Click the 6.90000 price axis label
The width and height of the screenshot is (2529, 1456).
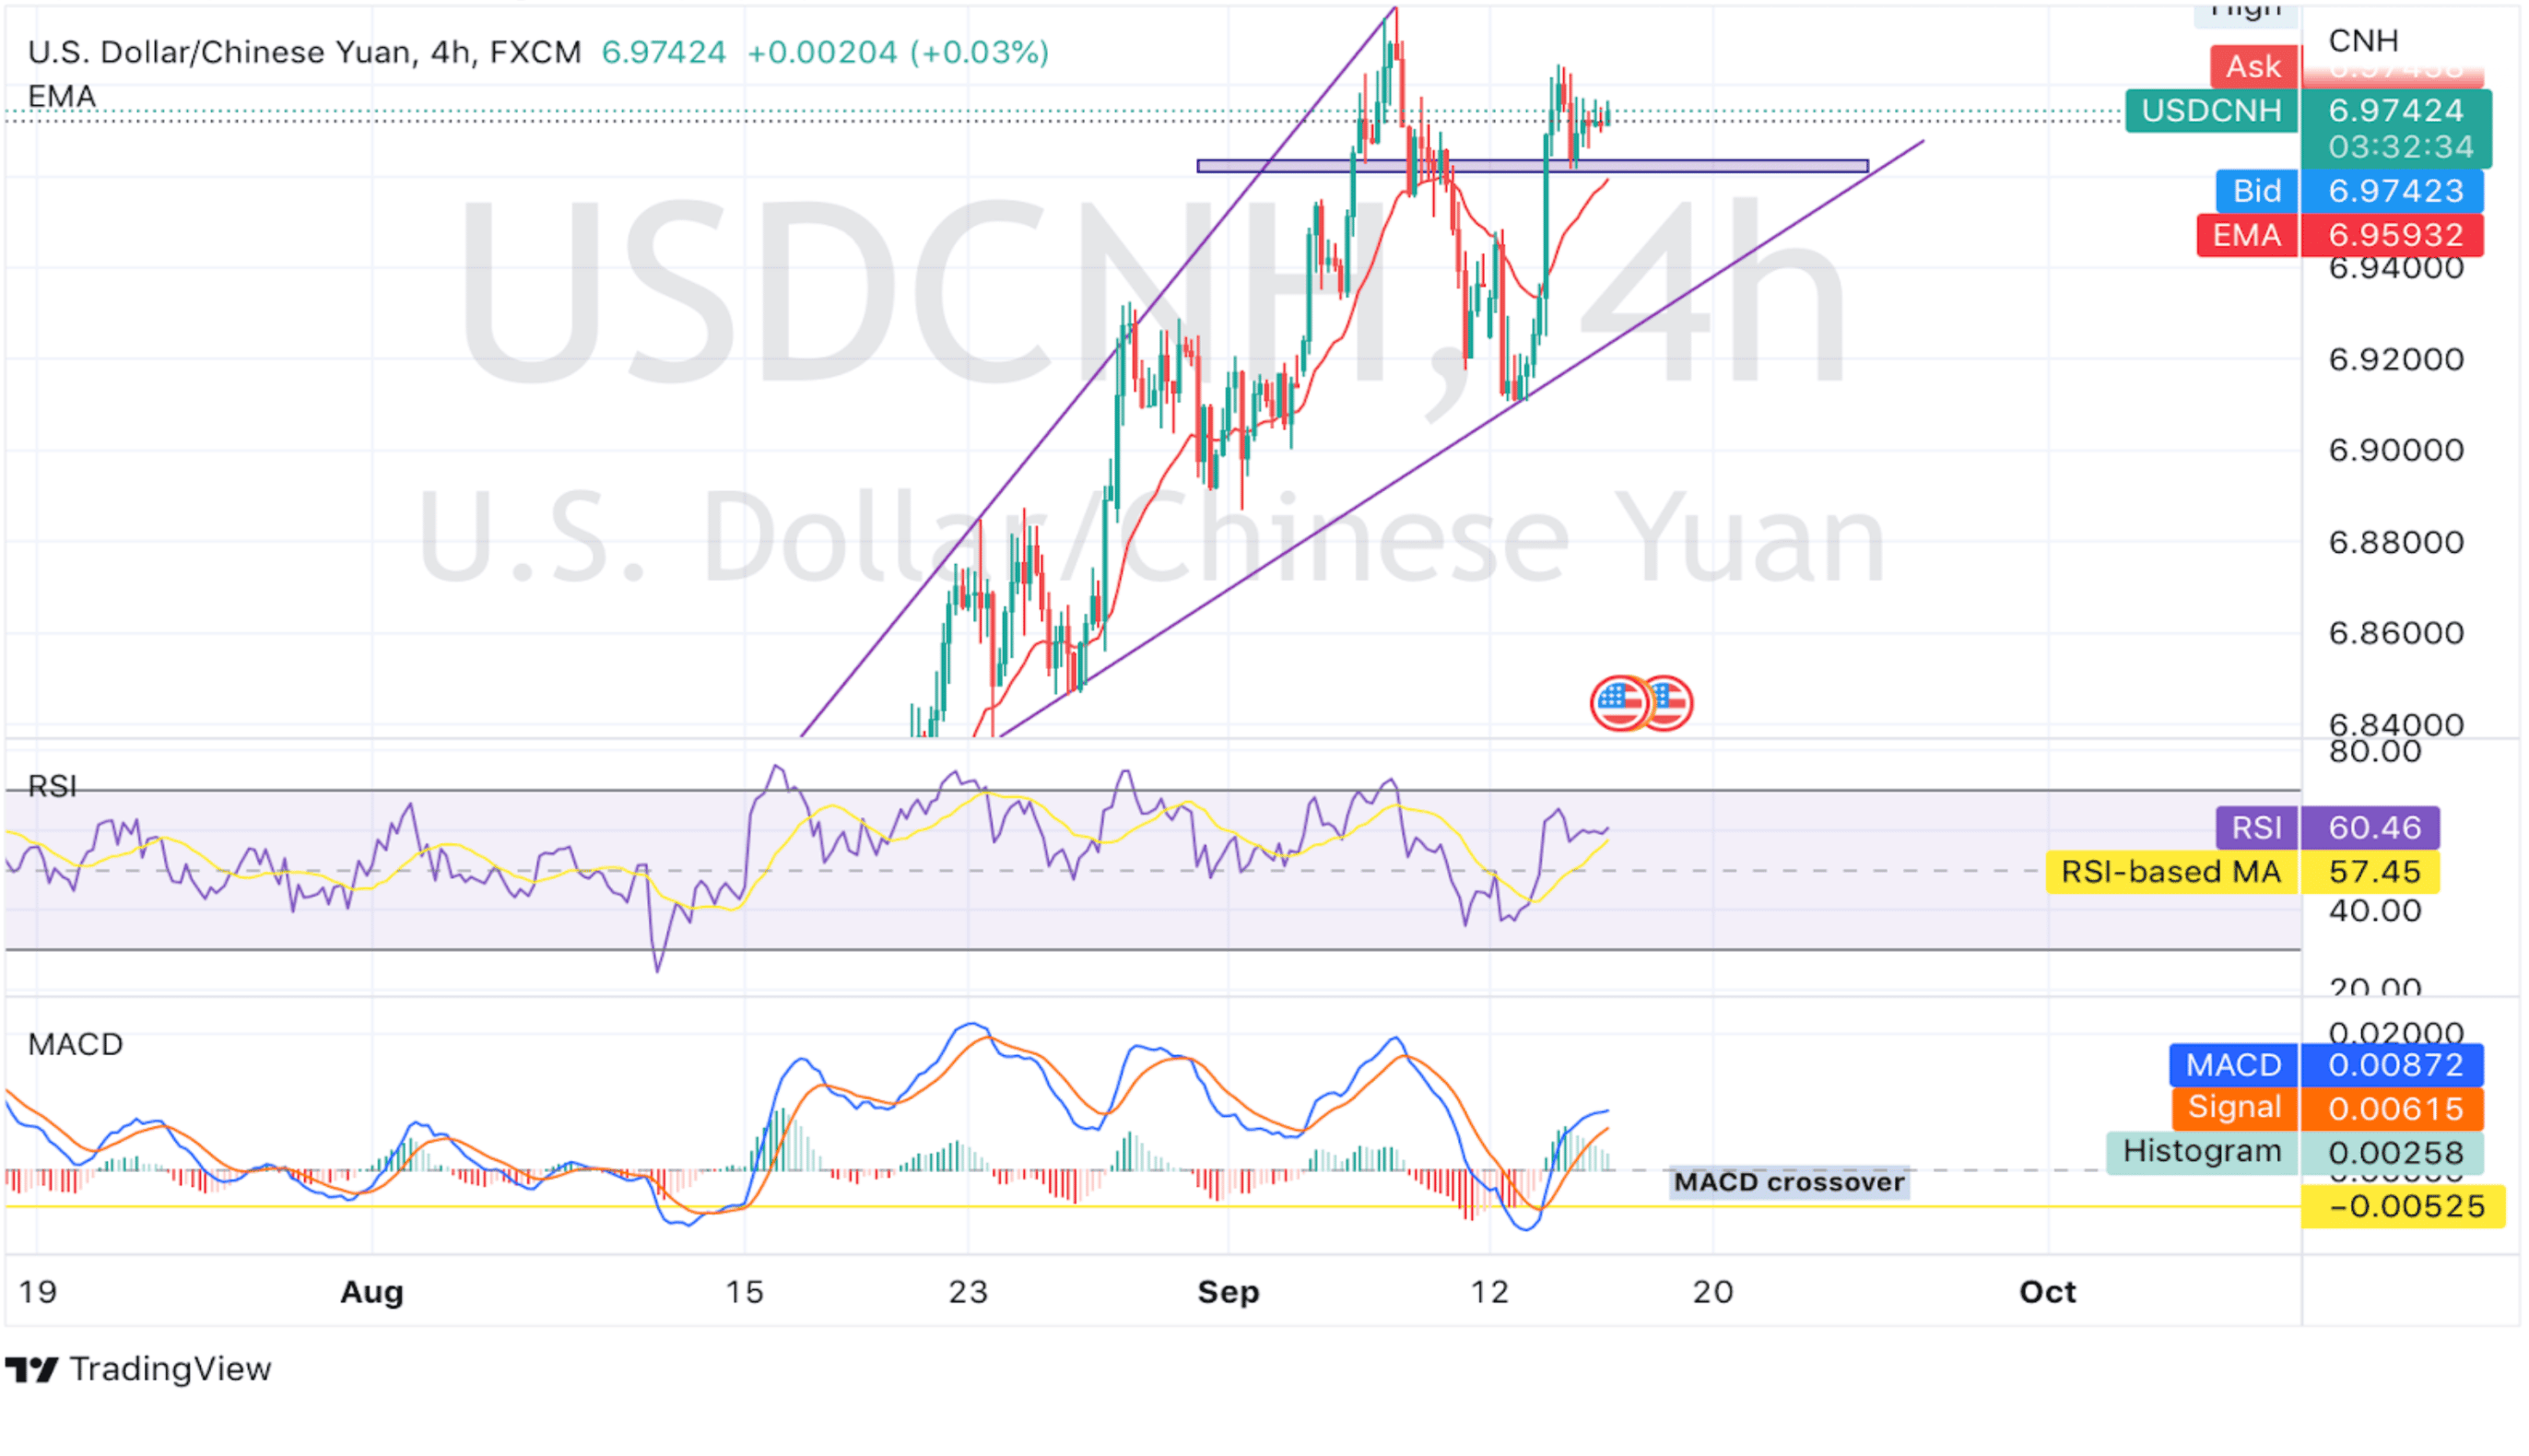(2396, 450)
